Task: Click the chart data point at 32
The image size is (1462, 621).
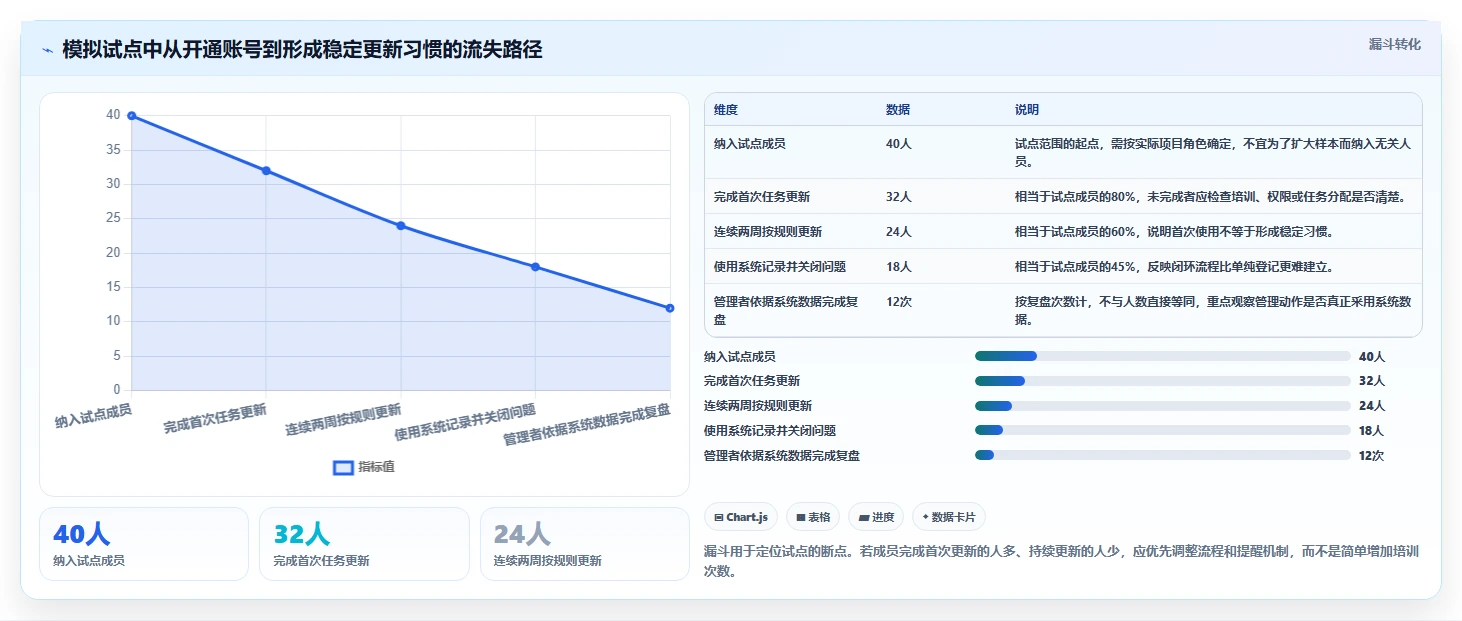Action: [266, 171]
